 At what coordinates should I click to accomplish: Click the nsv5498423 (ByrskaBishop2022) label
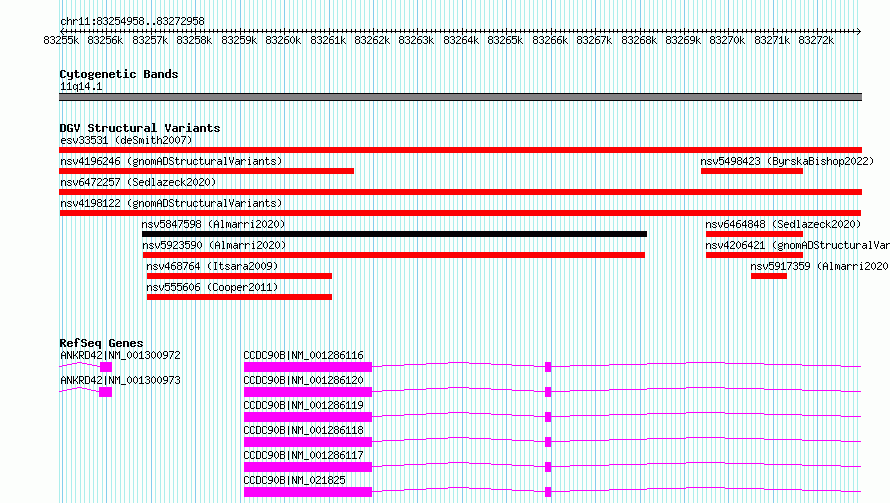787,161
